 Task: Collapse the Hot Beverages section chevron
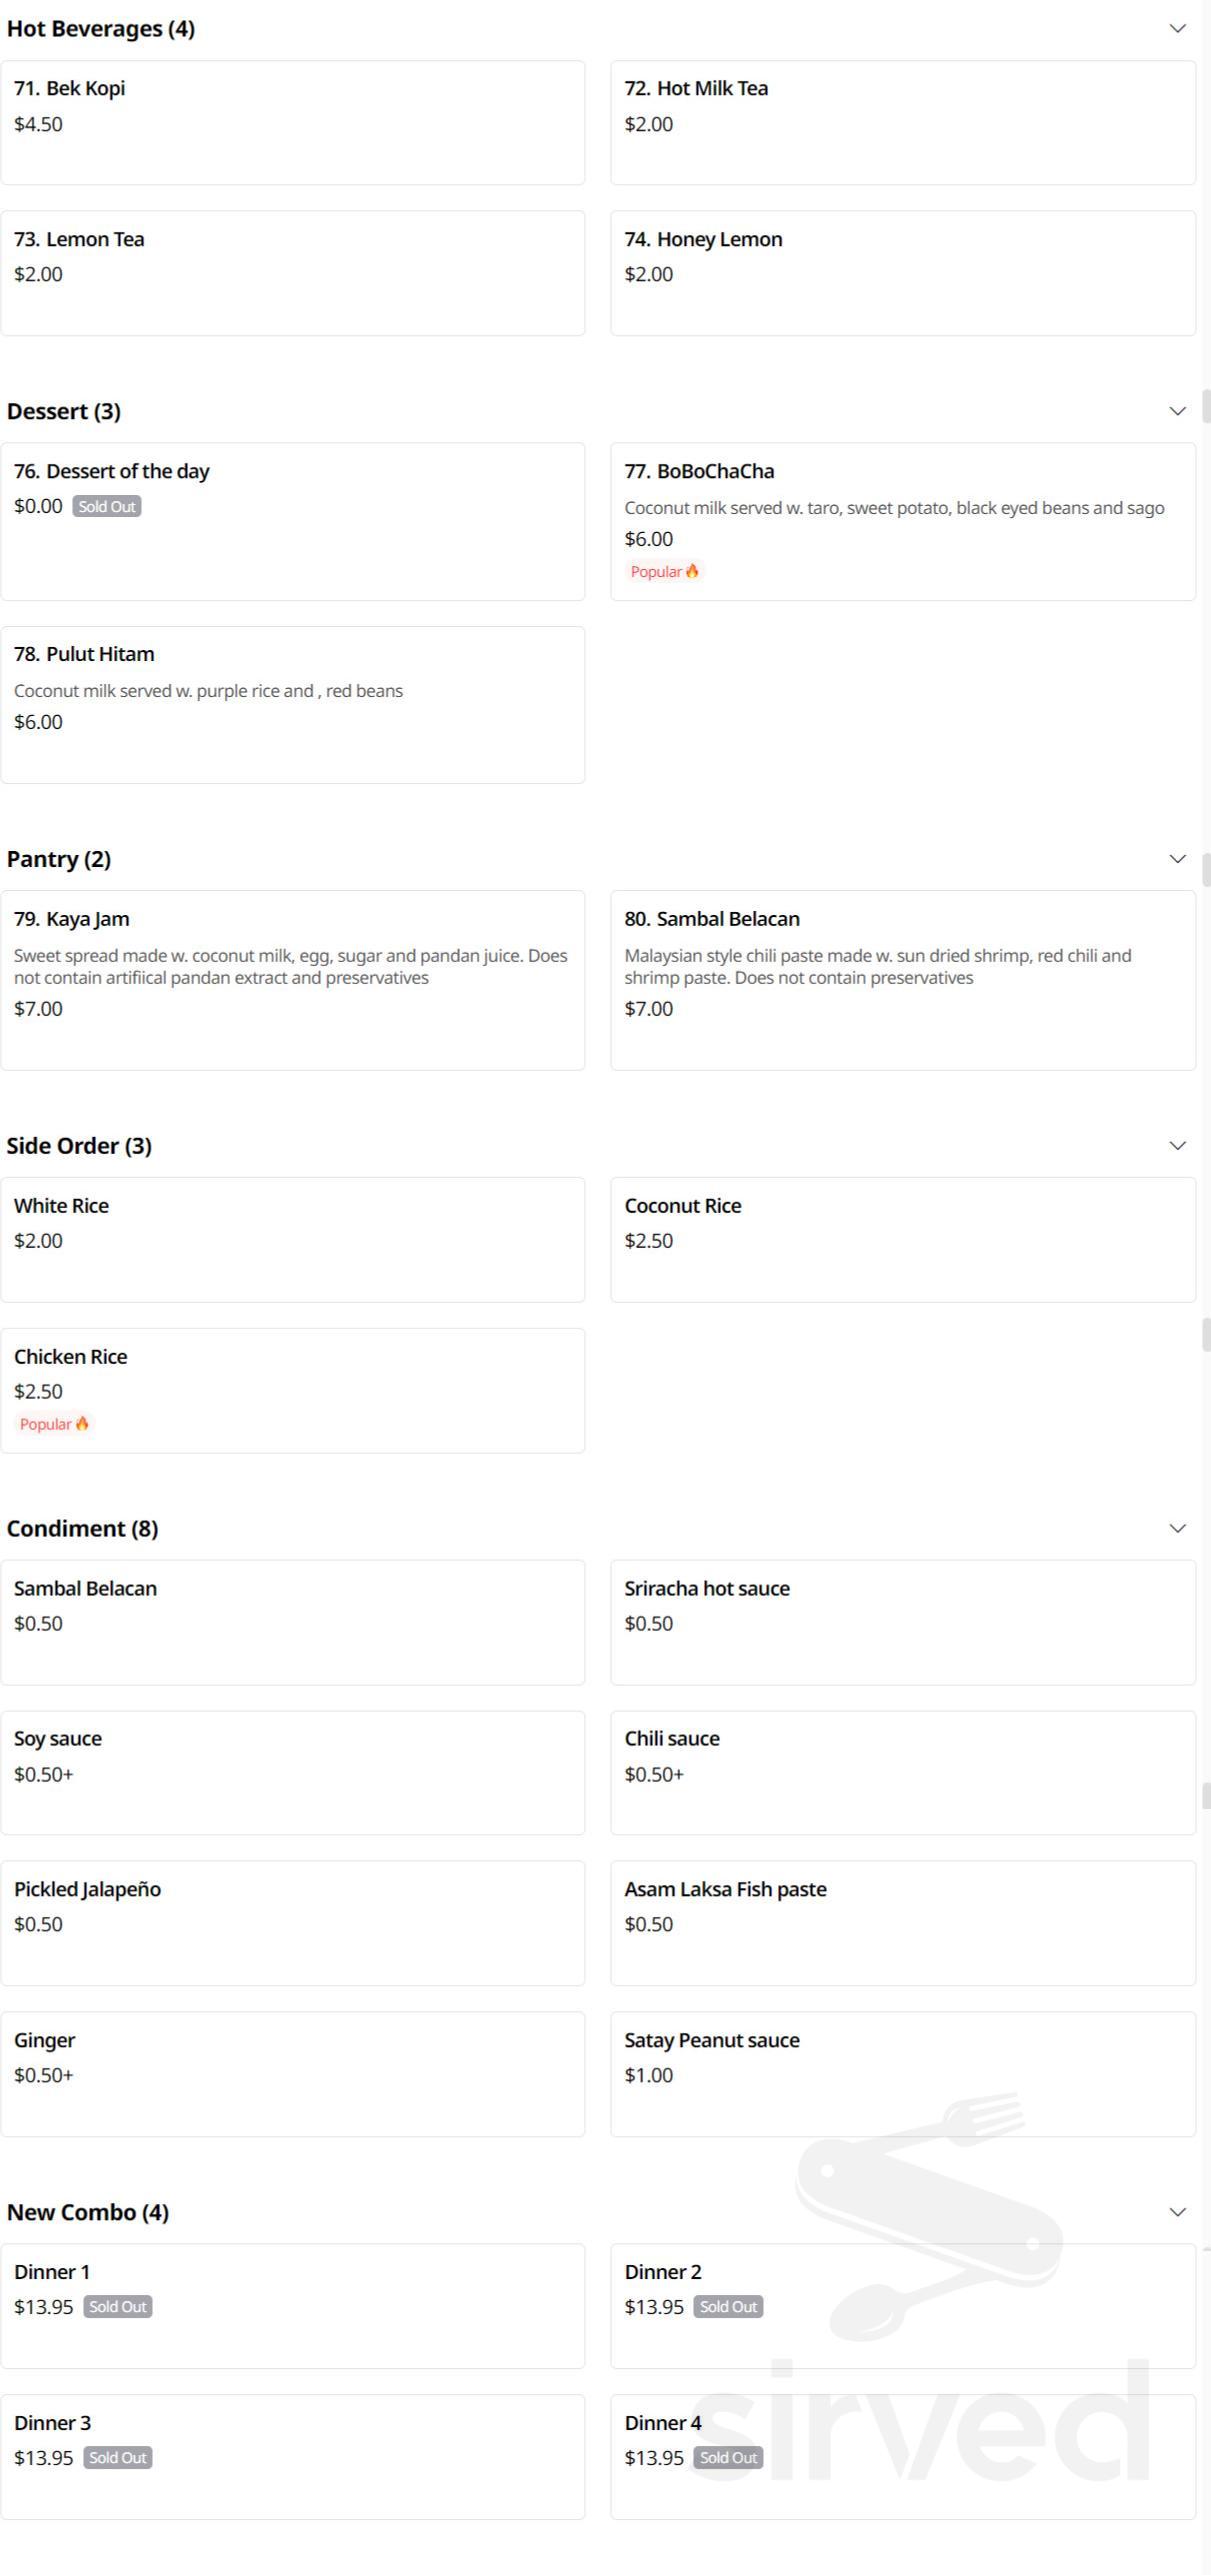pos(1177,28)
